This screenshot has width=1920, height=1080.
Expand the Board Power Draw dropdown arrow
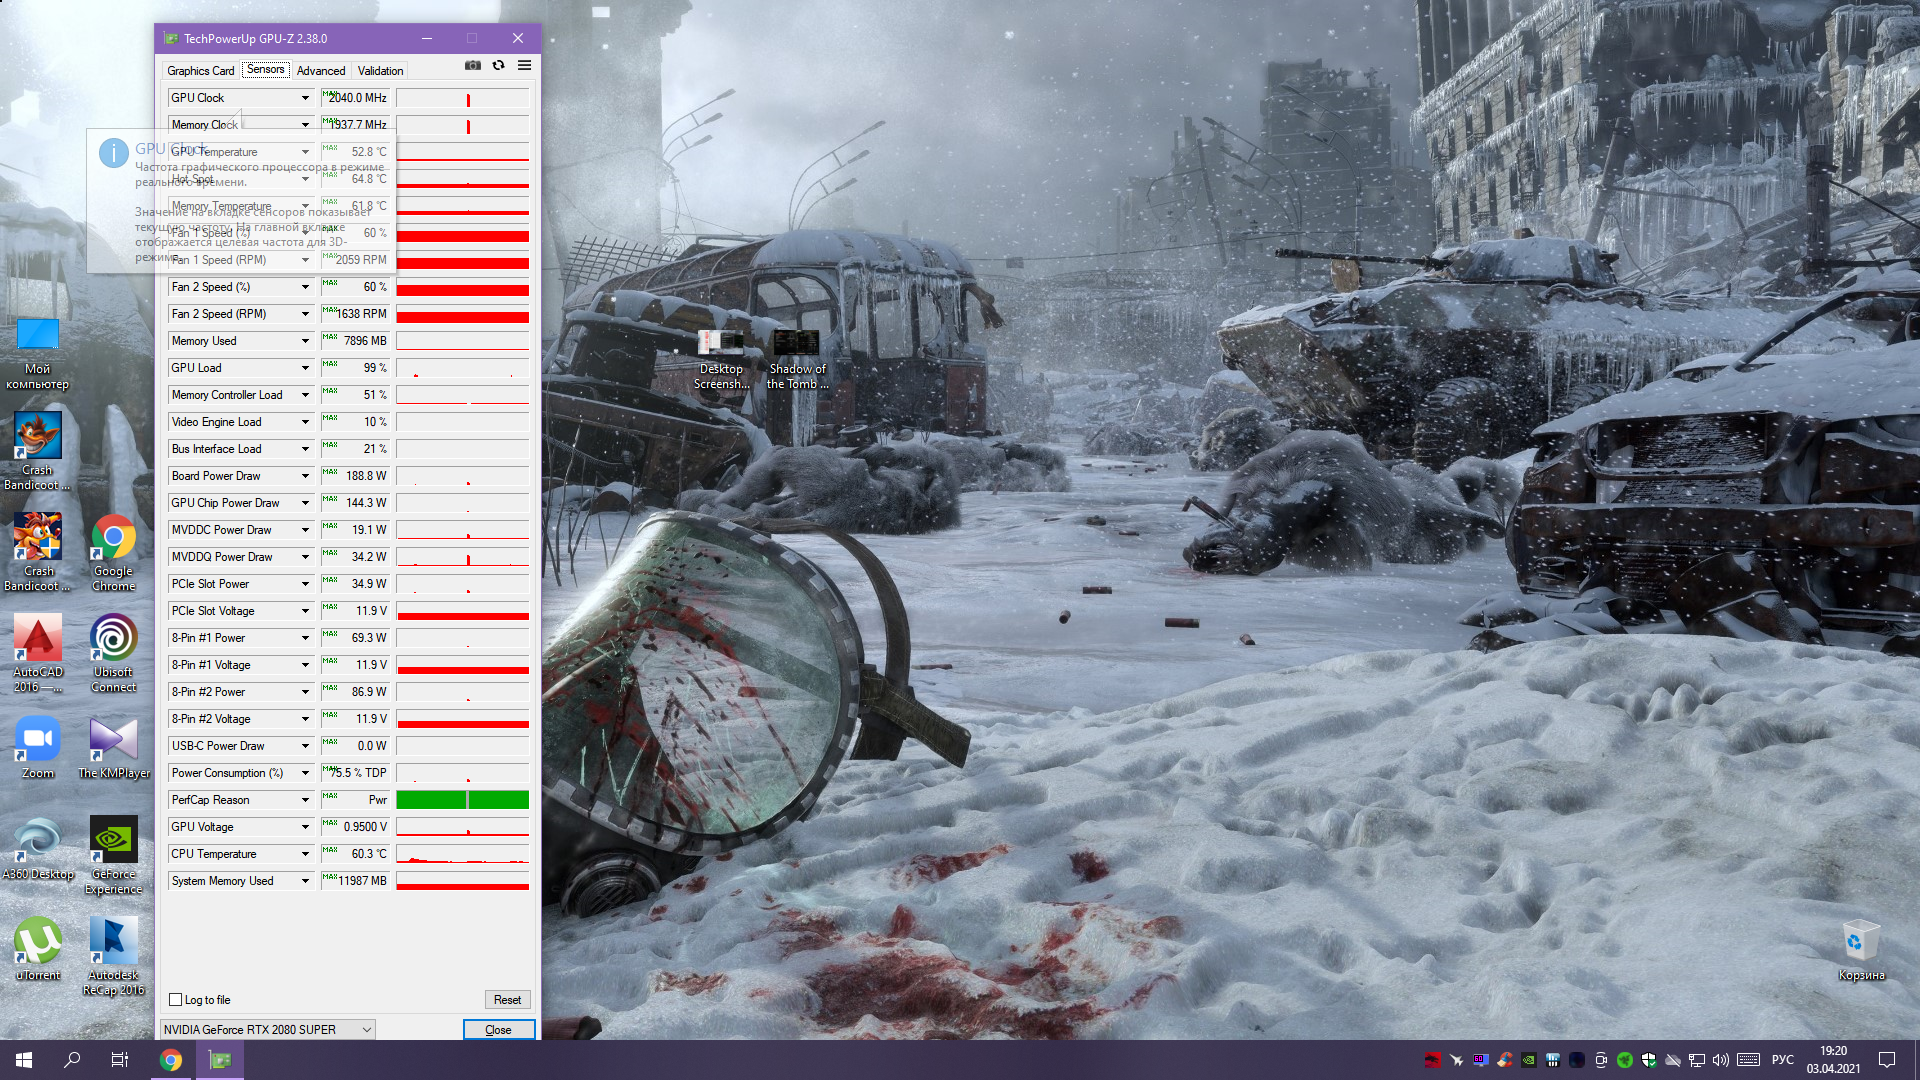pos(305,476)
